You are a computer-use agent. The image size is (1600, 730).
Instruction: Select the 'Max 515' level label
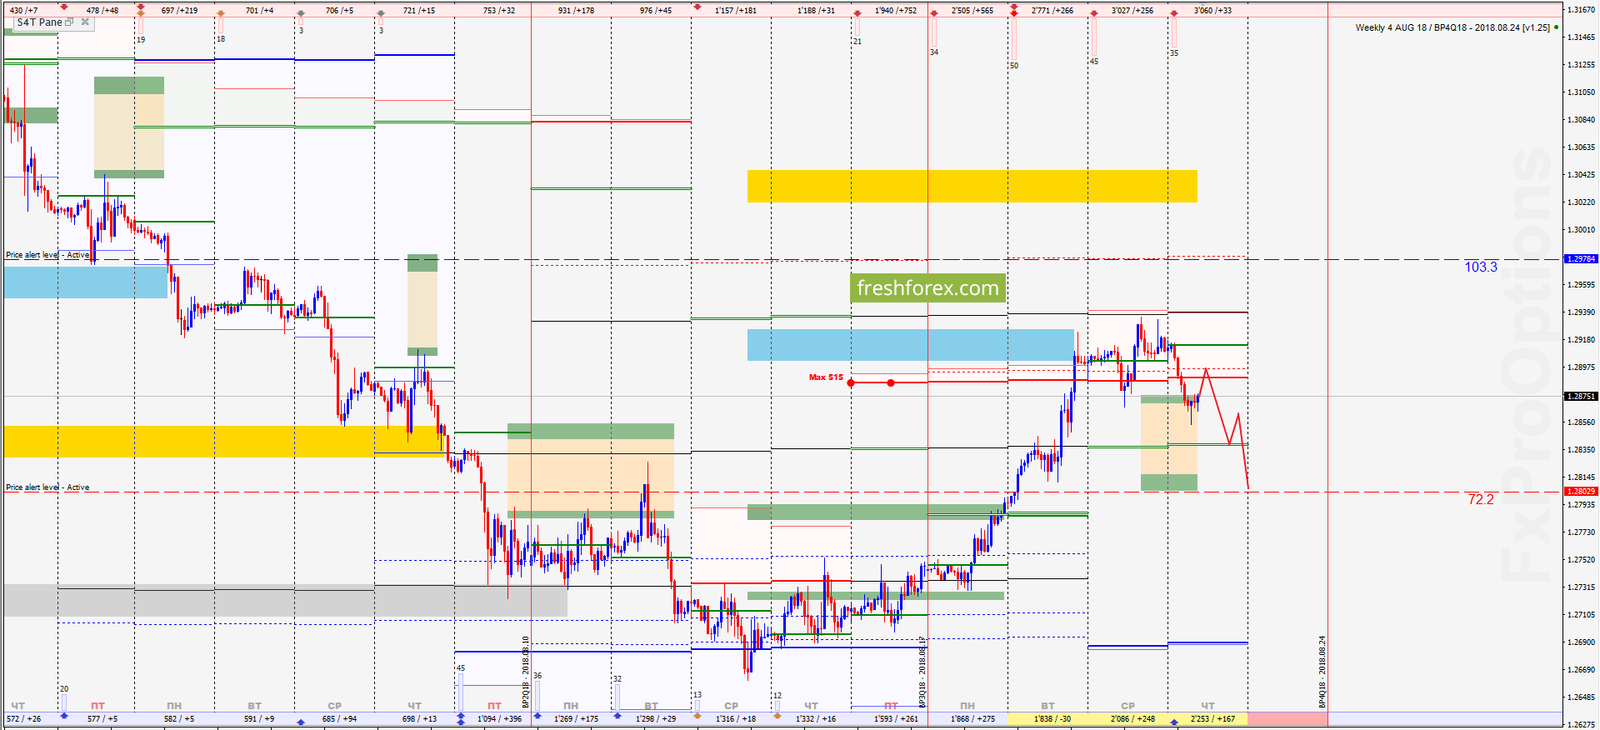[x=826, y=378]
